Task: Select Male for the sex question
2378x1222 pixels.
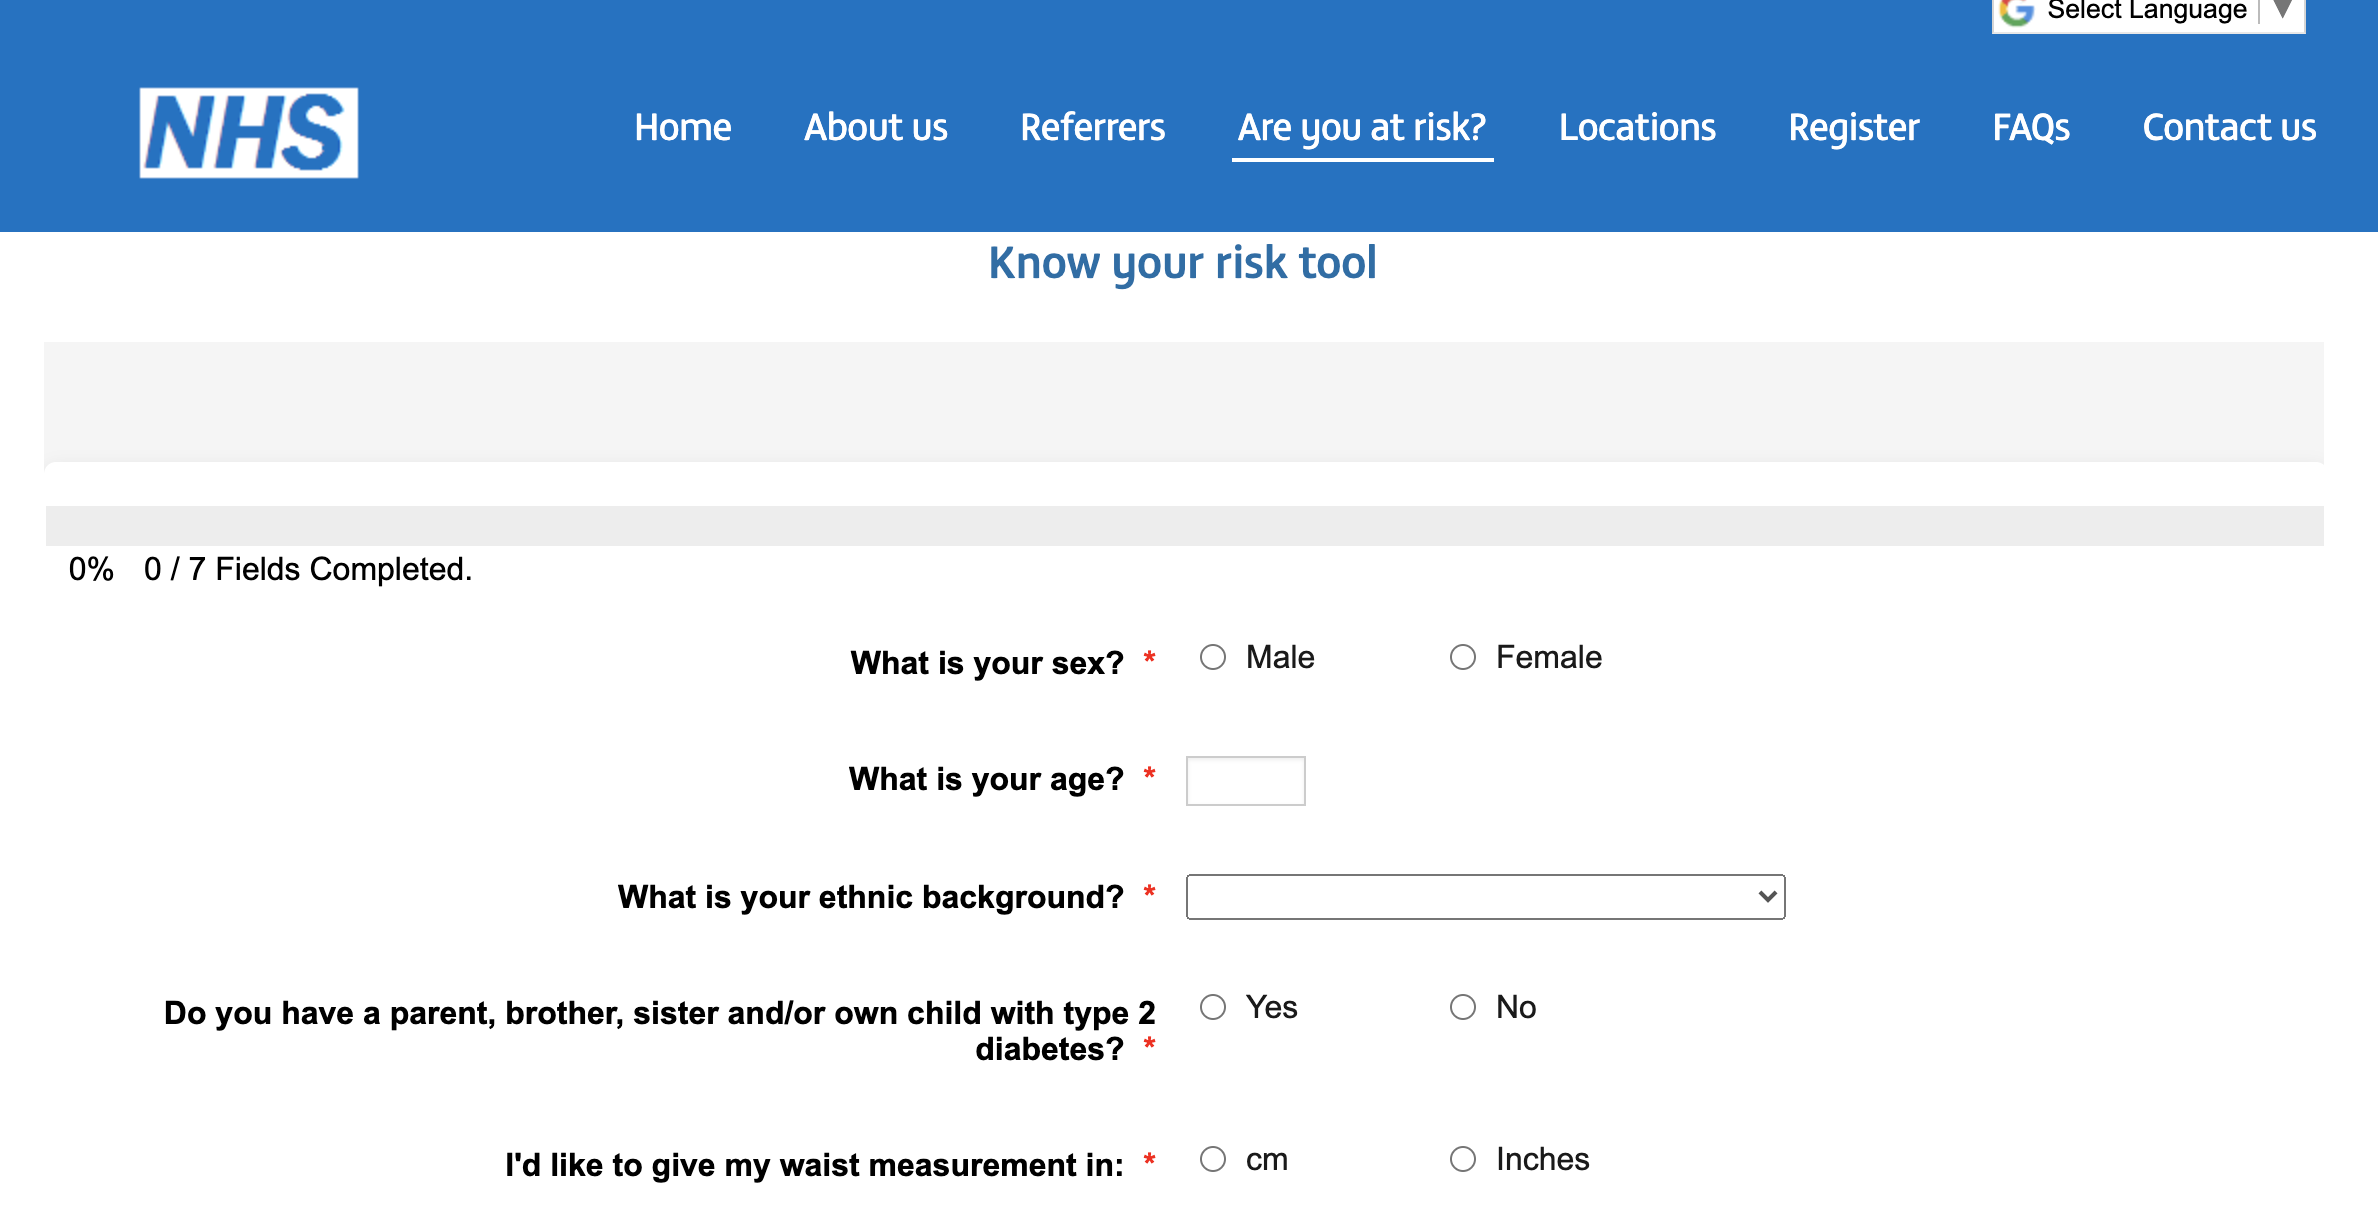Action: pos(1213,657)
